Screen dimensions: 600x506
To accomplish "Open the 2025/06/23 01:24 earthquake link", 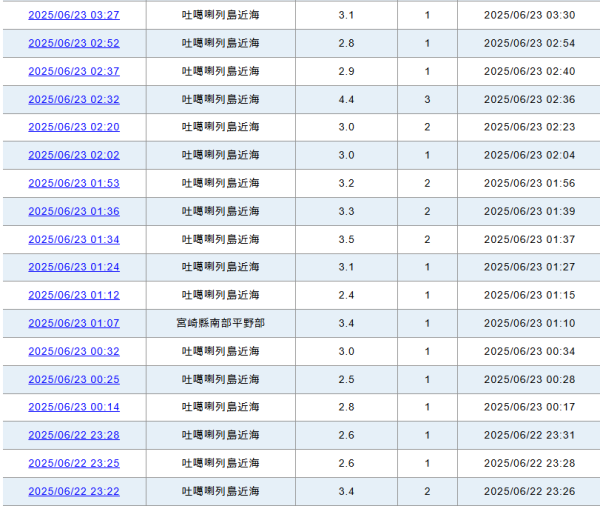I will point(74,267).
